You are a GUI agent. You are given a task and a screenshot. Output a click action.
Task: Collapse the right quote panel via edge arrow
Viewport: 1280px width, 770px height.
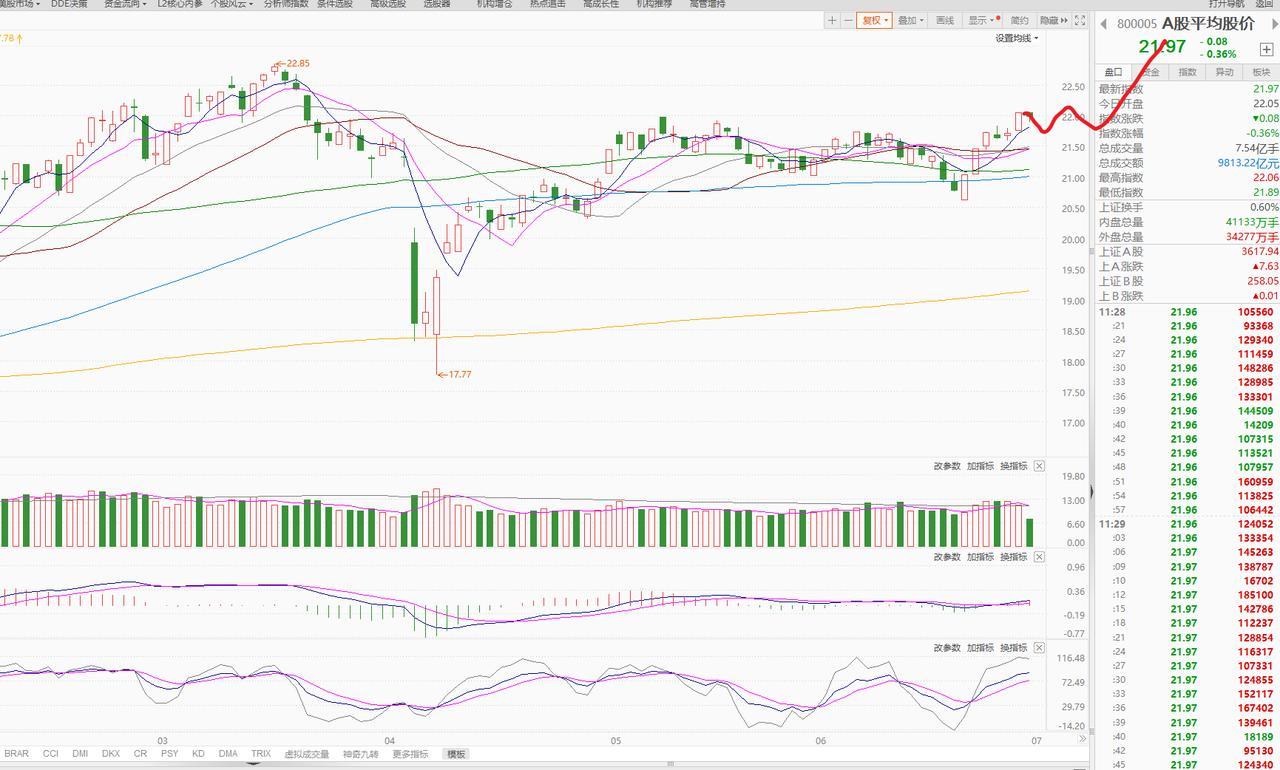pyautogui.click(x=1091, y=490)
